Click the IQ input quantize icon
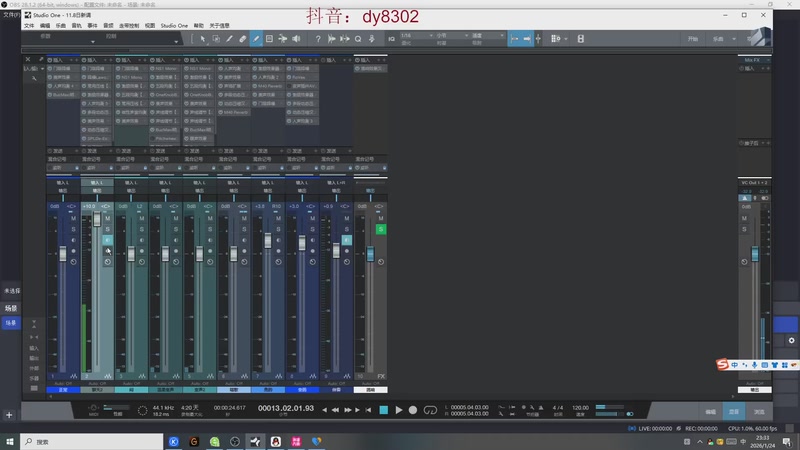Viewport: 800px width, 450px height. coord(391,39)
